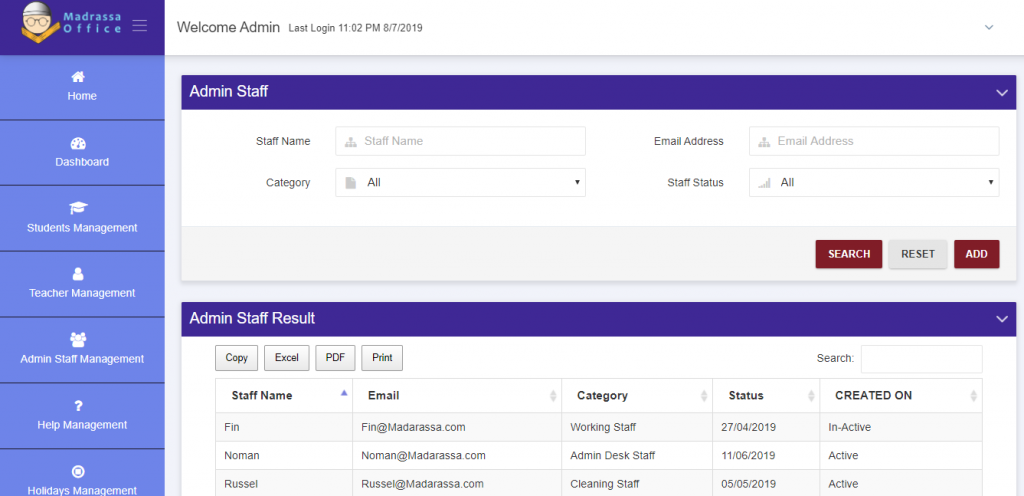Click the Home house icon

tap(79, 77)
